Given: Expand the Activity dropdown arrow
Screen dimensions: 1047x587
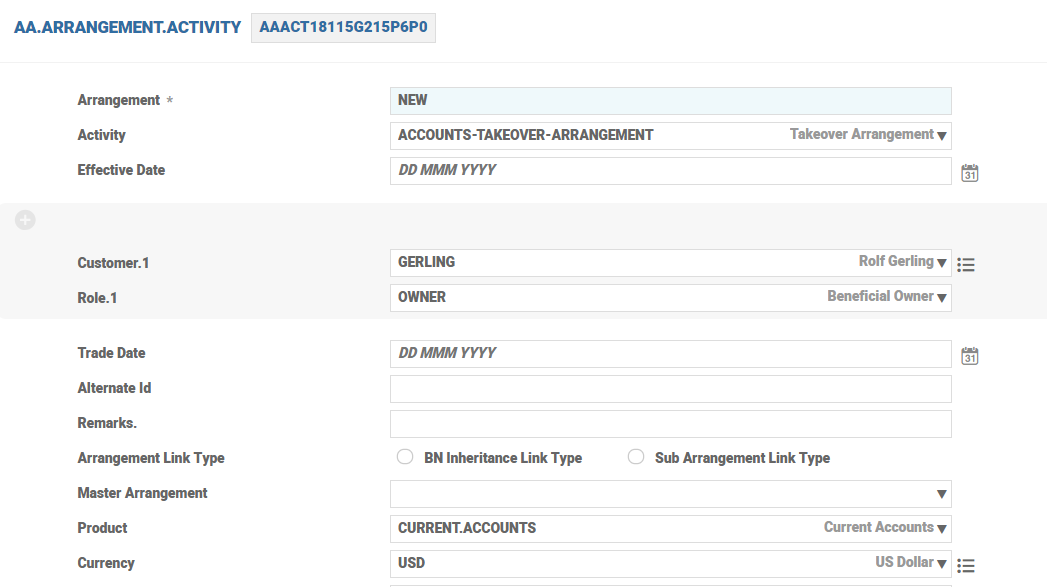Looking at the screenshot, I should click(942, 136).
